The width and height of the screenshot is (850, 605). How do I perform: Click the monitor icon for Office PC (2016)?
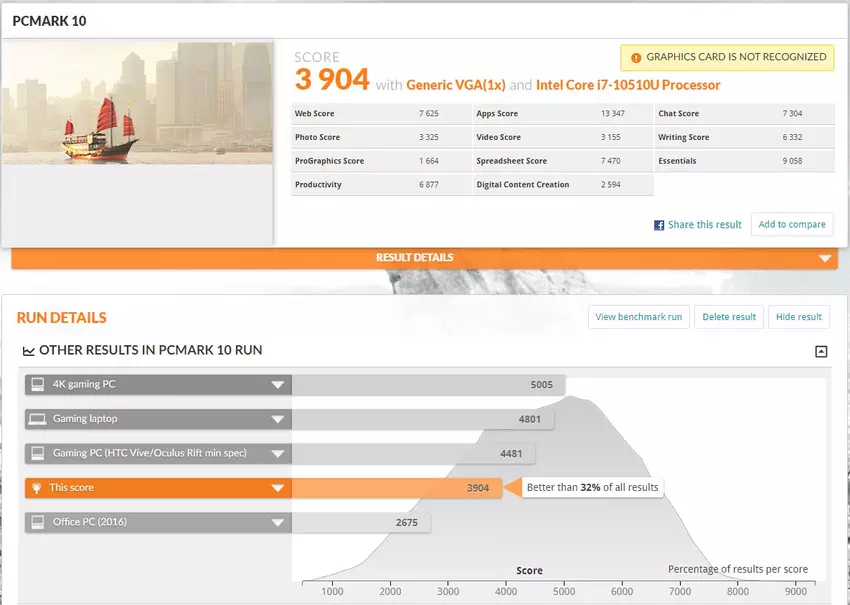(37, 522)
